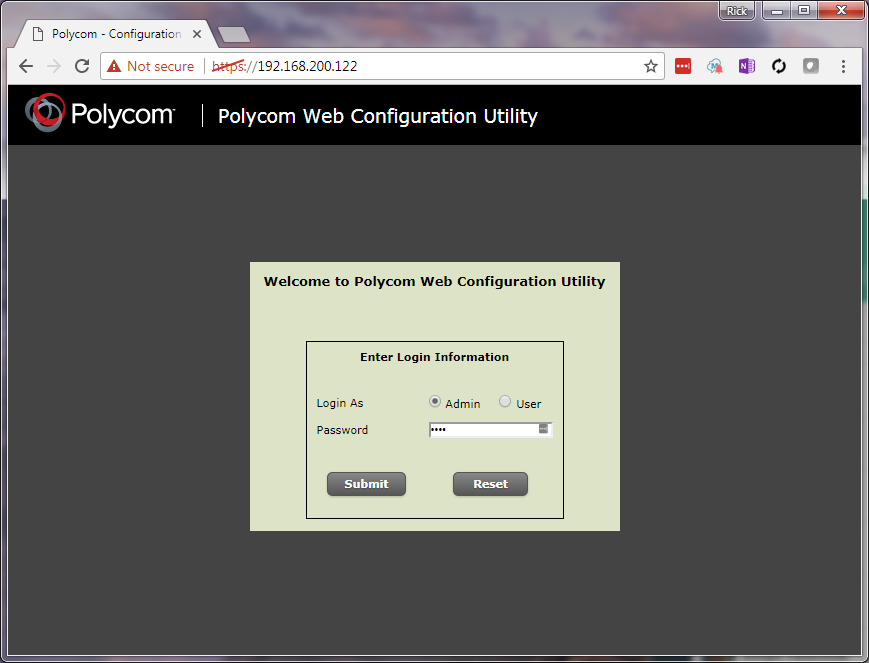This screenshot has height=663, width=869.
Task: Open a new browser tab
Action: tap(234, 35)
